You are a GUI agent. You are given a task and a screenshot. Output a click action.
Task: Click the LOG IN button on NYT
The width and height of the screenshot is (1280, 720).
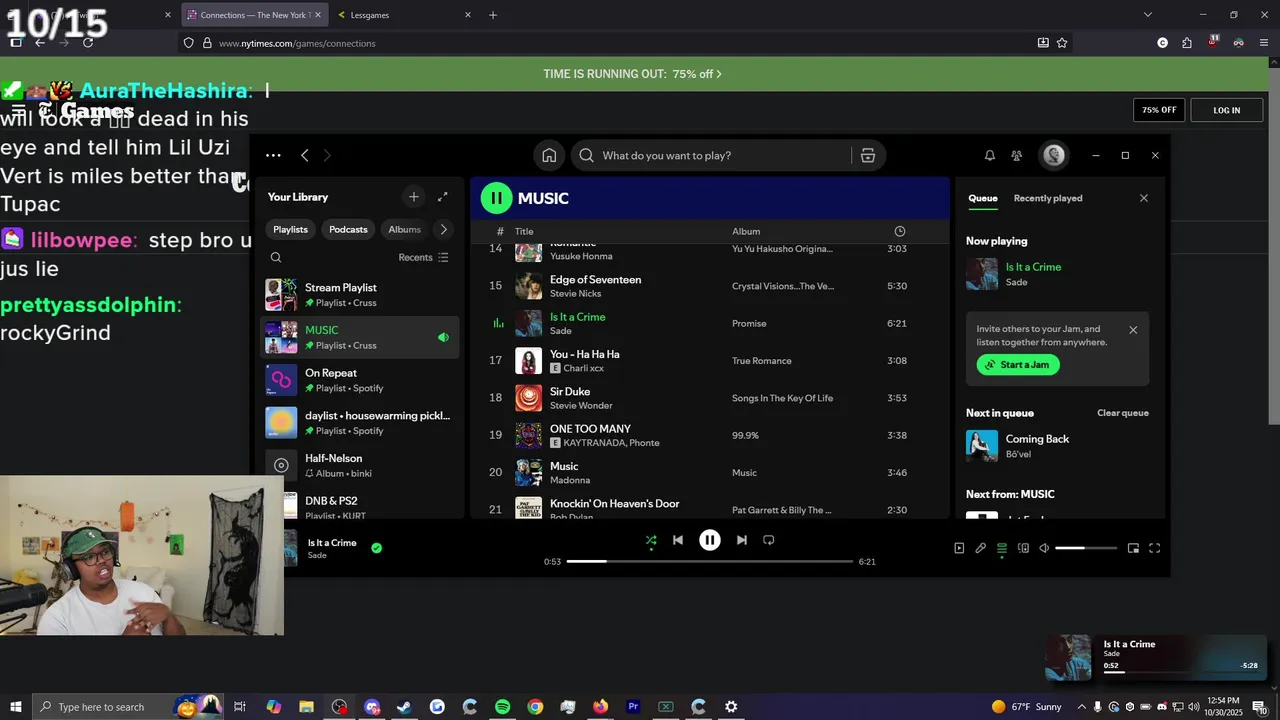click(1227, 110)
